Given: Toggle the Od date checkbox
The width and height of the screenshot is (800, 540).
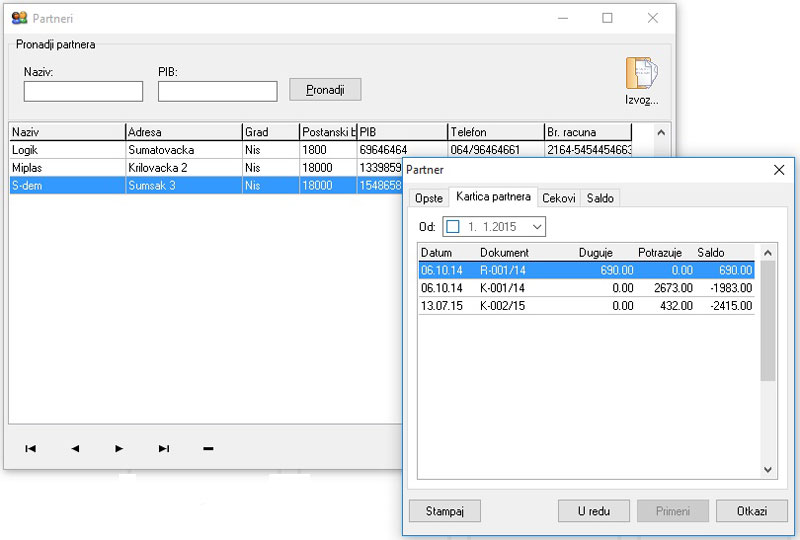Looking at the screenshot, I should coord(453,227).
